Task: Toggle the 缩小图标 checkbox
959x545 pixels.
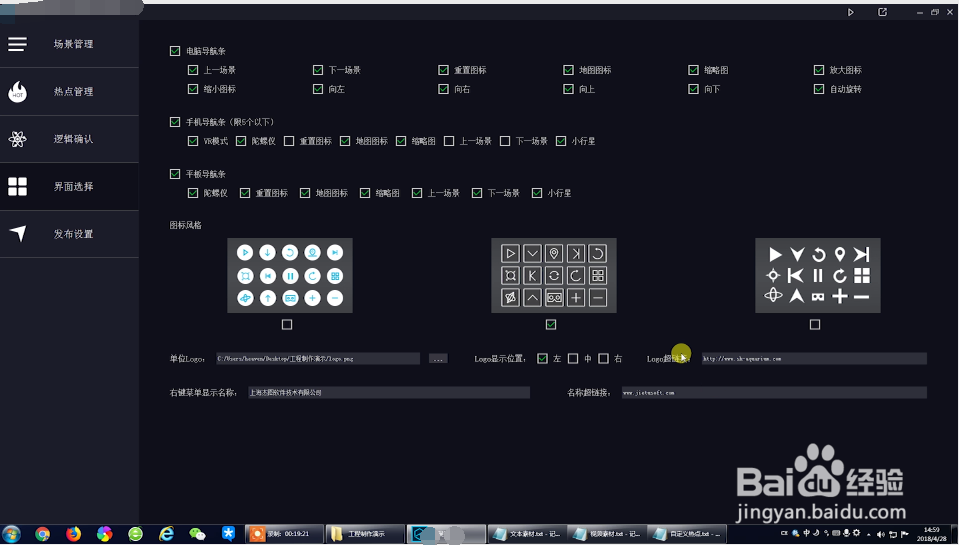Action: (193, 89)
